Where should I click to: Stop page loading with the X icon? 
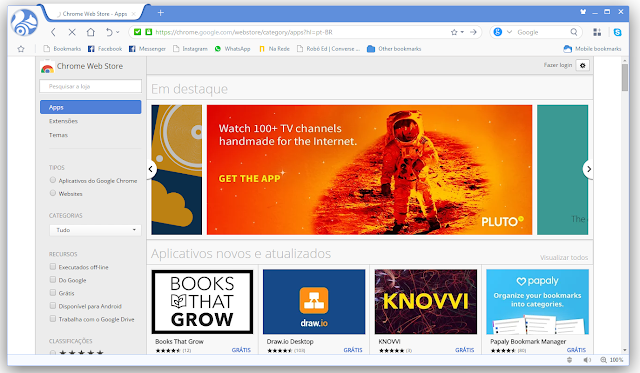click(72, 32)
